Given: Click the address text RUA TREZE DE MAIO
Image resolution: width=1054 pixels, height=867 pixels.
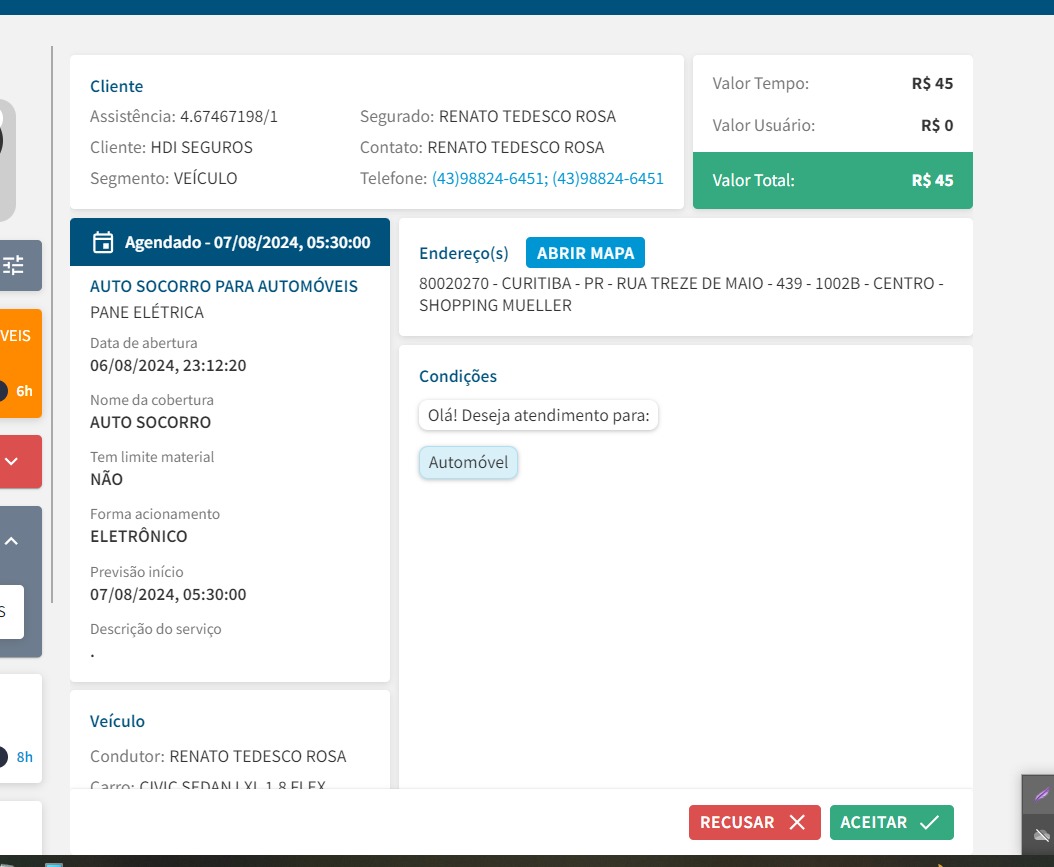Looking at the screenshot, I should point(690,284).
